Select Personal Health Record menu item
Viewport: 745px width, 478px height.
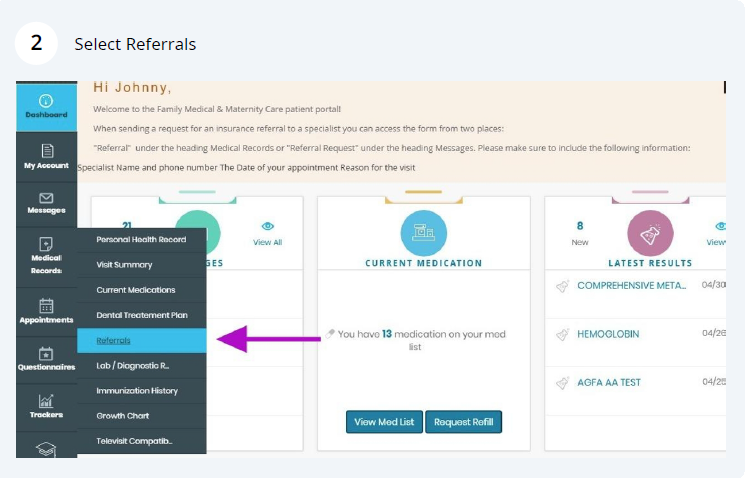(141, 240)
